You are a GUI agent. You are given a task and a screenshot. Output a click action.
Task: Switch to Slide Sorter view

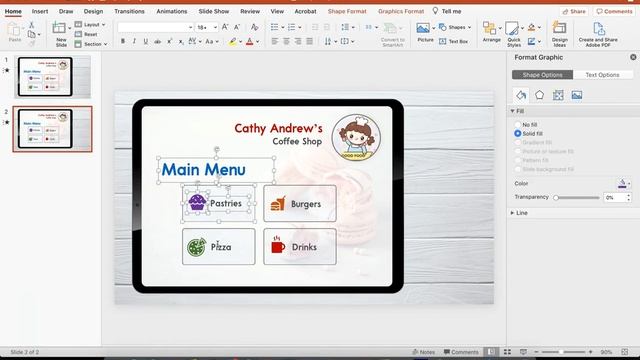point(507,352)
